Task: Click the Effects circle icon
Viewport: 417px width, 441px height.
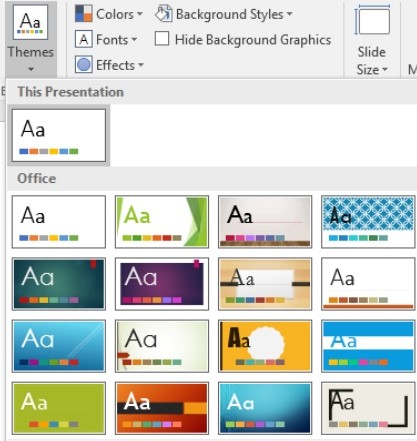Action: pos(83,65)
